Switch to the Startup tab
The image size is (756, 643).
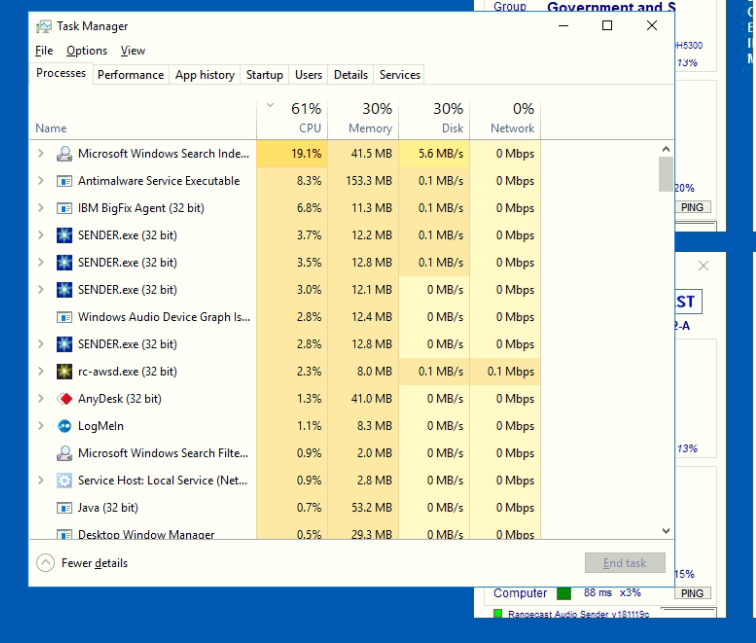pyautogui.click(x=264, y=75)
